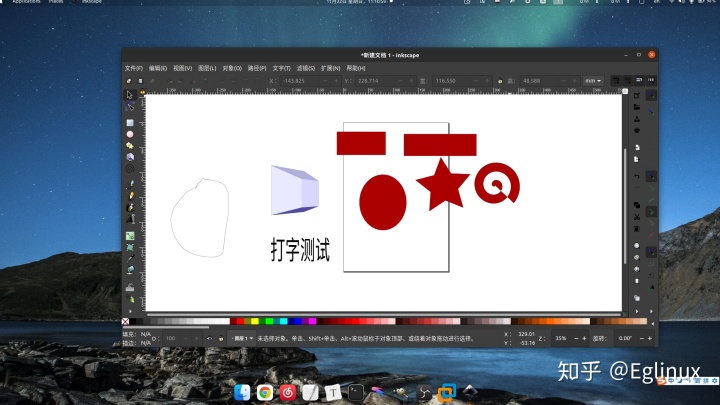This screenshot has height=405, width=720.
Task: Expand the toolbox overflow arrow
Action: coord(130,312)
